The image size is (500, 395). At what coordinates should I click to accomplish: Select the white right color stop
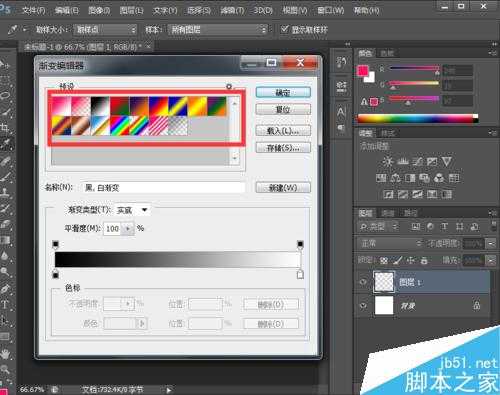(x=300, y=274)
